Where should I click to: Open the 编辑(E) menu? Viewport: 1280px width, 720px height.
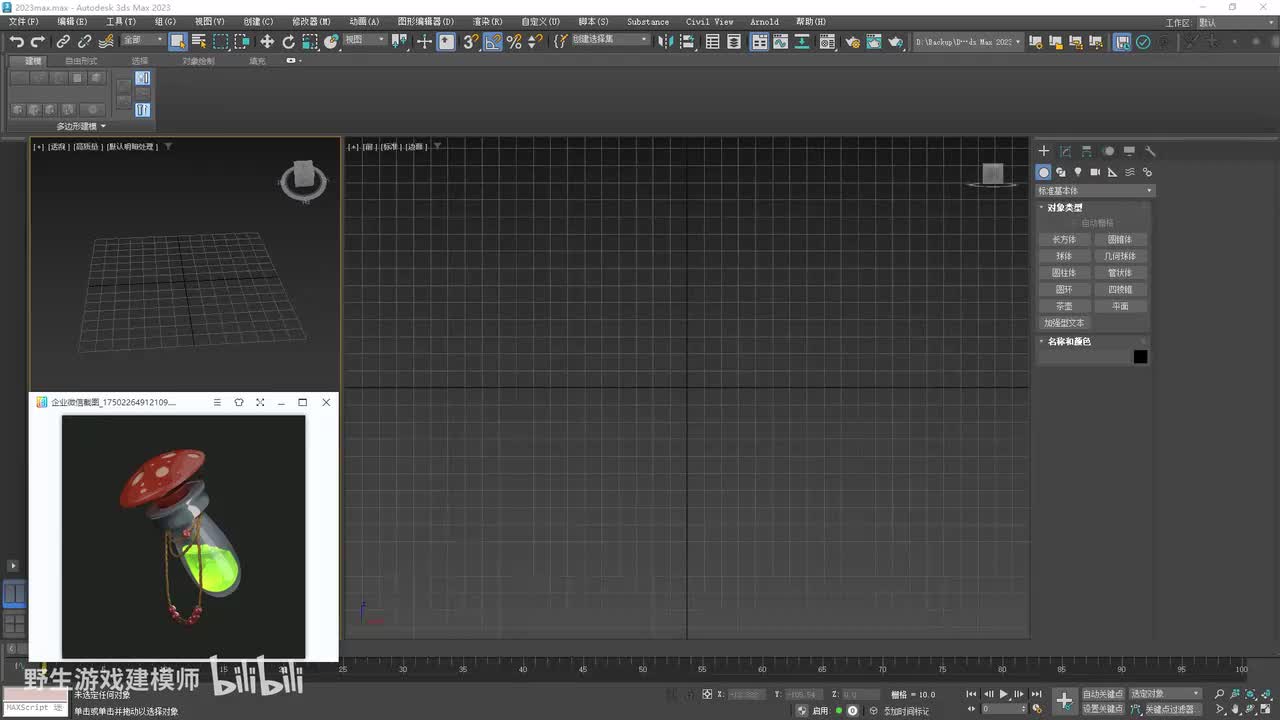pos(72,22)
